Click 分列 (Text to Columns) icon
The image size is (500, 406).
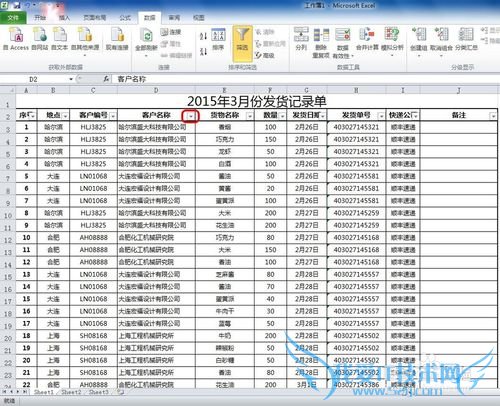coord(301,39)
